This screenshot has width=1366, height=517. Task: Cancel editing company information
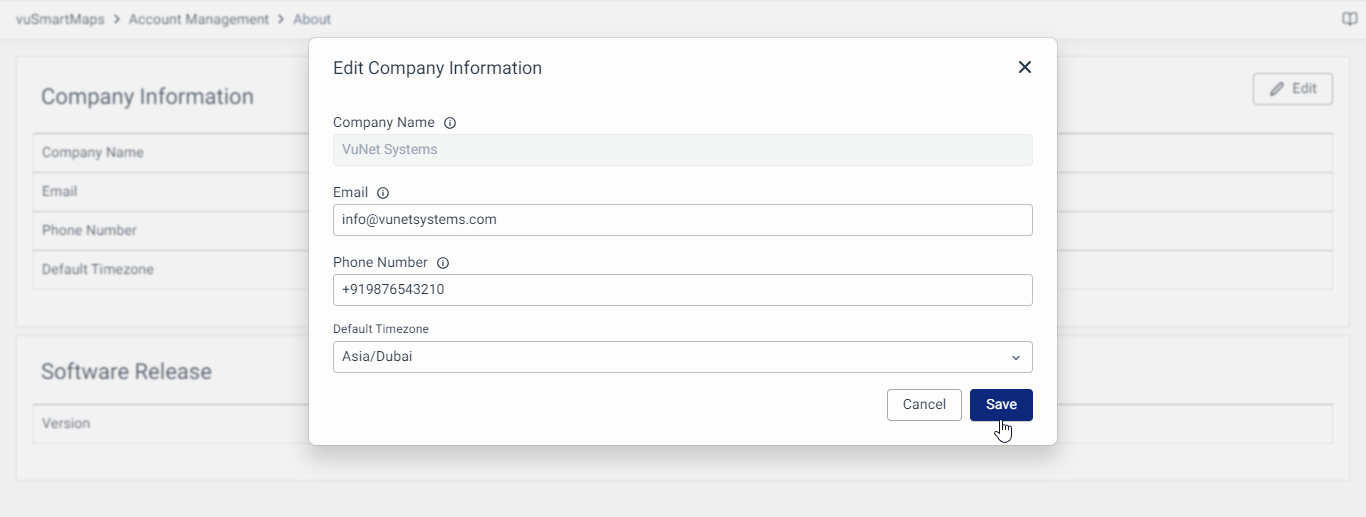coord(924,405)
